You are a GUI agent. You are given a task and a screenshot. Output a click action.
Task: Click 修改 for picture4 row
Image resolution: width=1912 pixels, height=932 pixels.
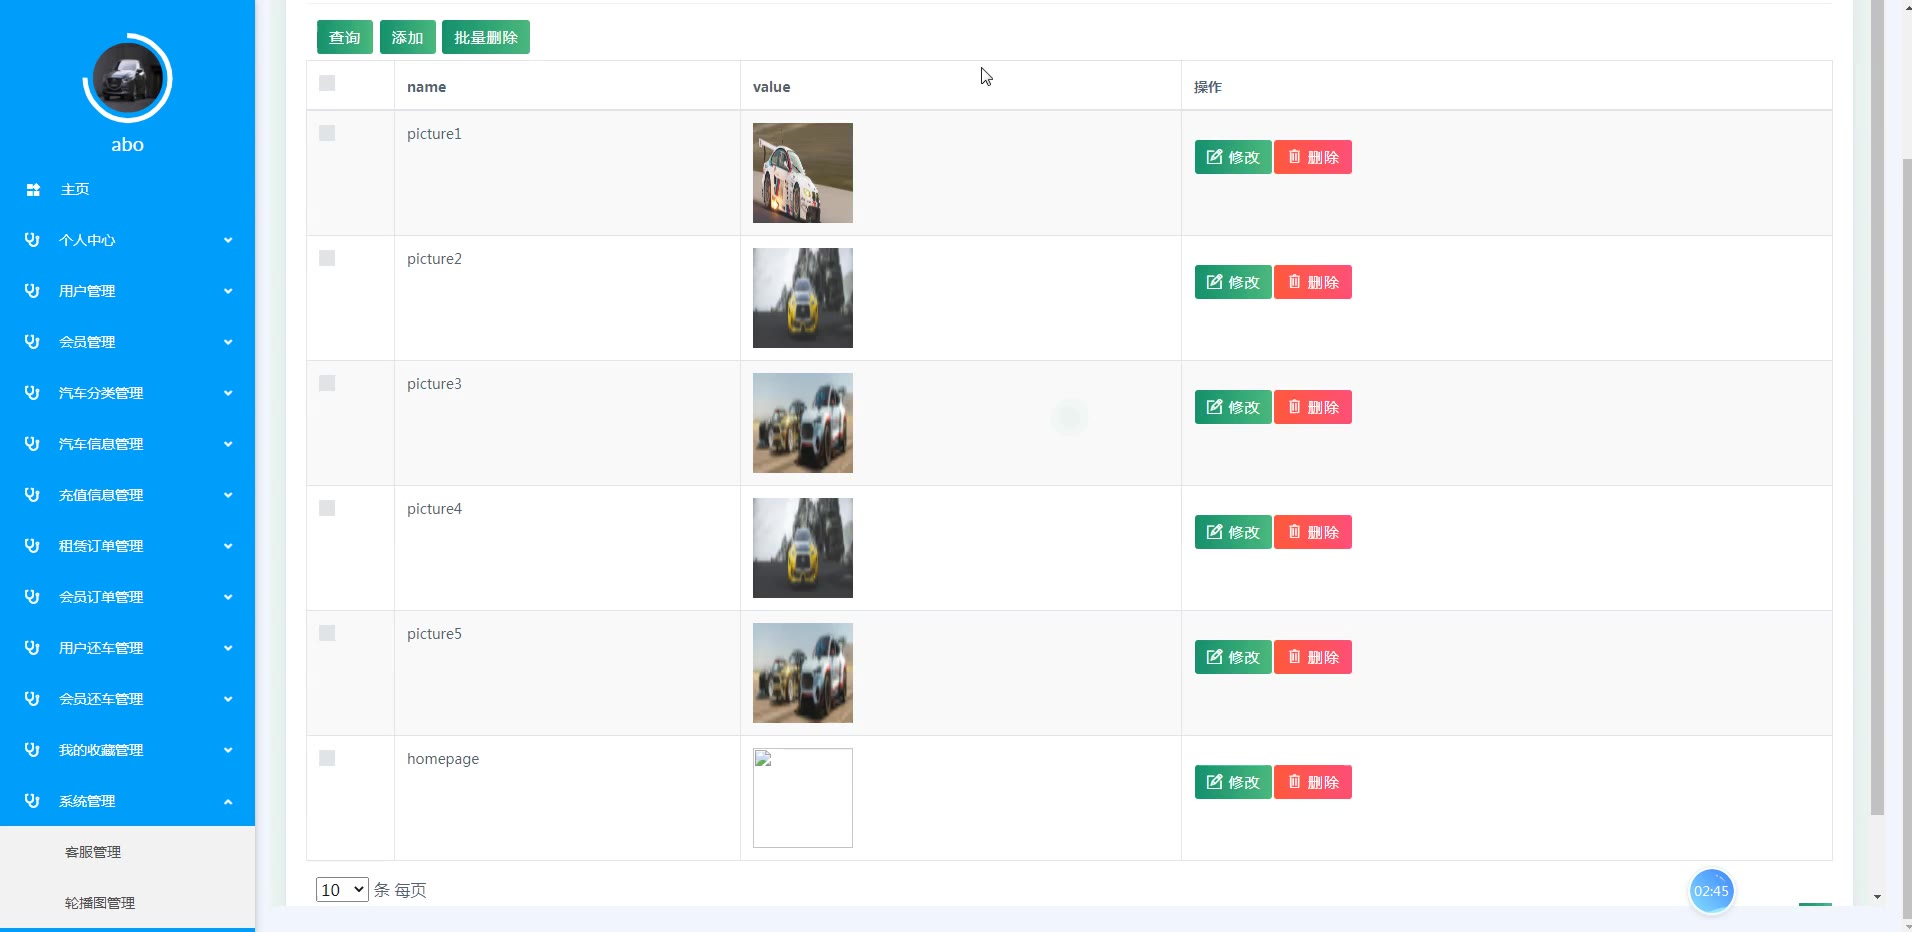coord(1233,532)
